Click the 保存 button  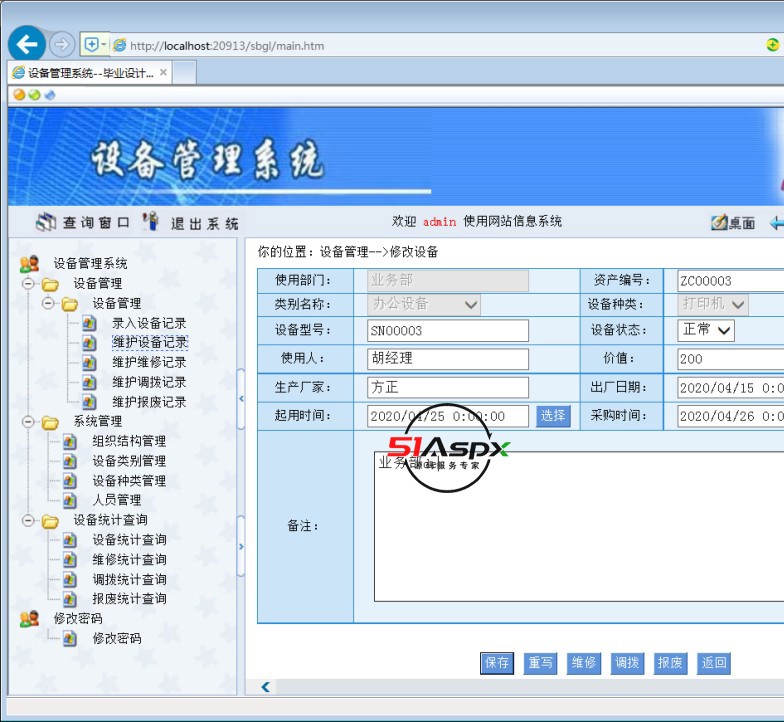[497, 663]
